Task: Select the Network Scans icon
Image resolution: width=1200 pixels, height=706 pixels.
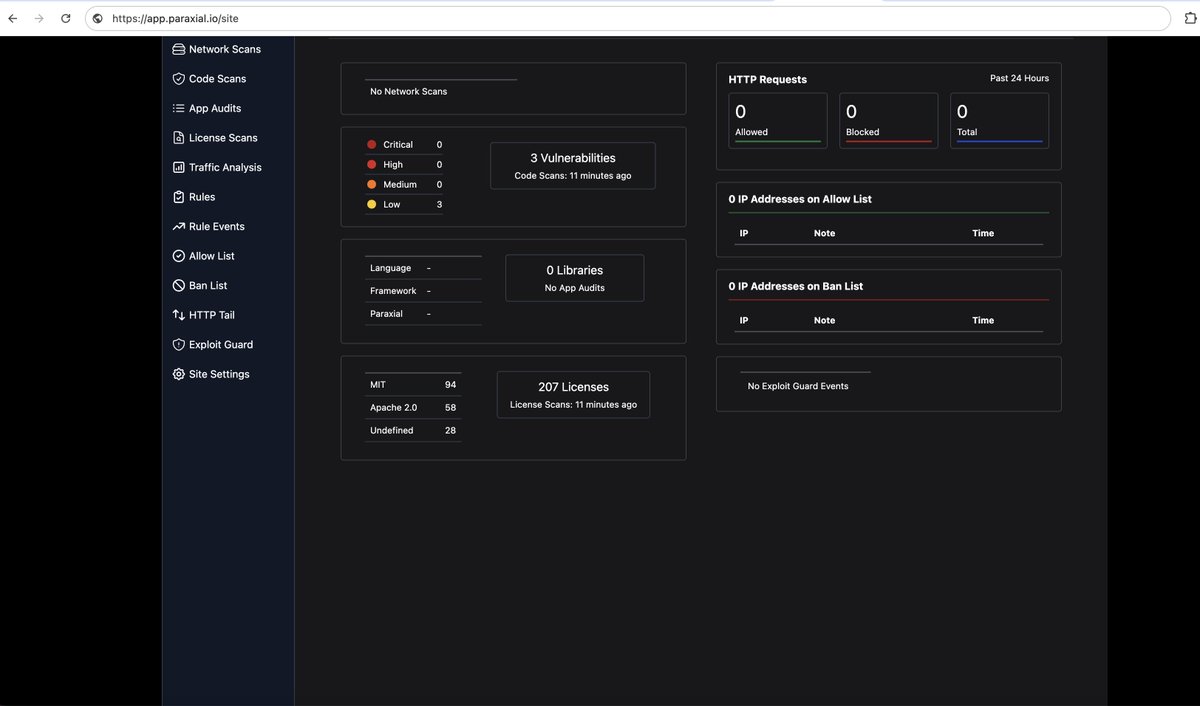Action: [x=178, y=48]
